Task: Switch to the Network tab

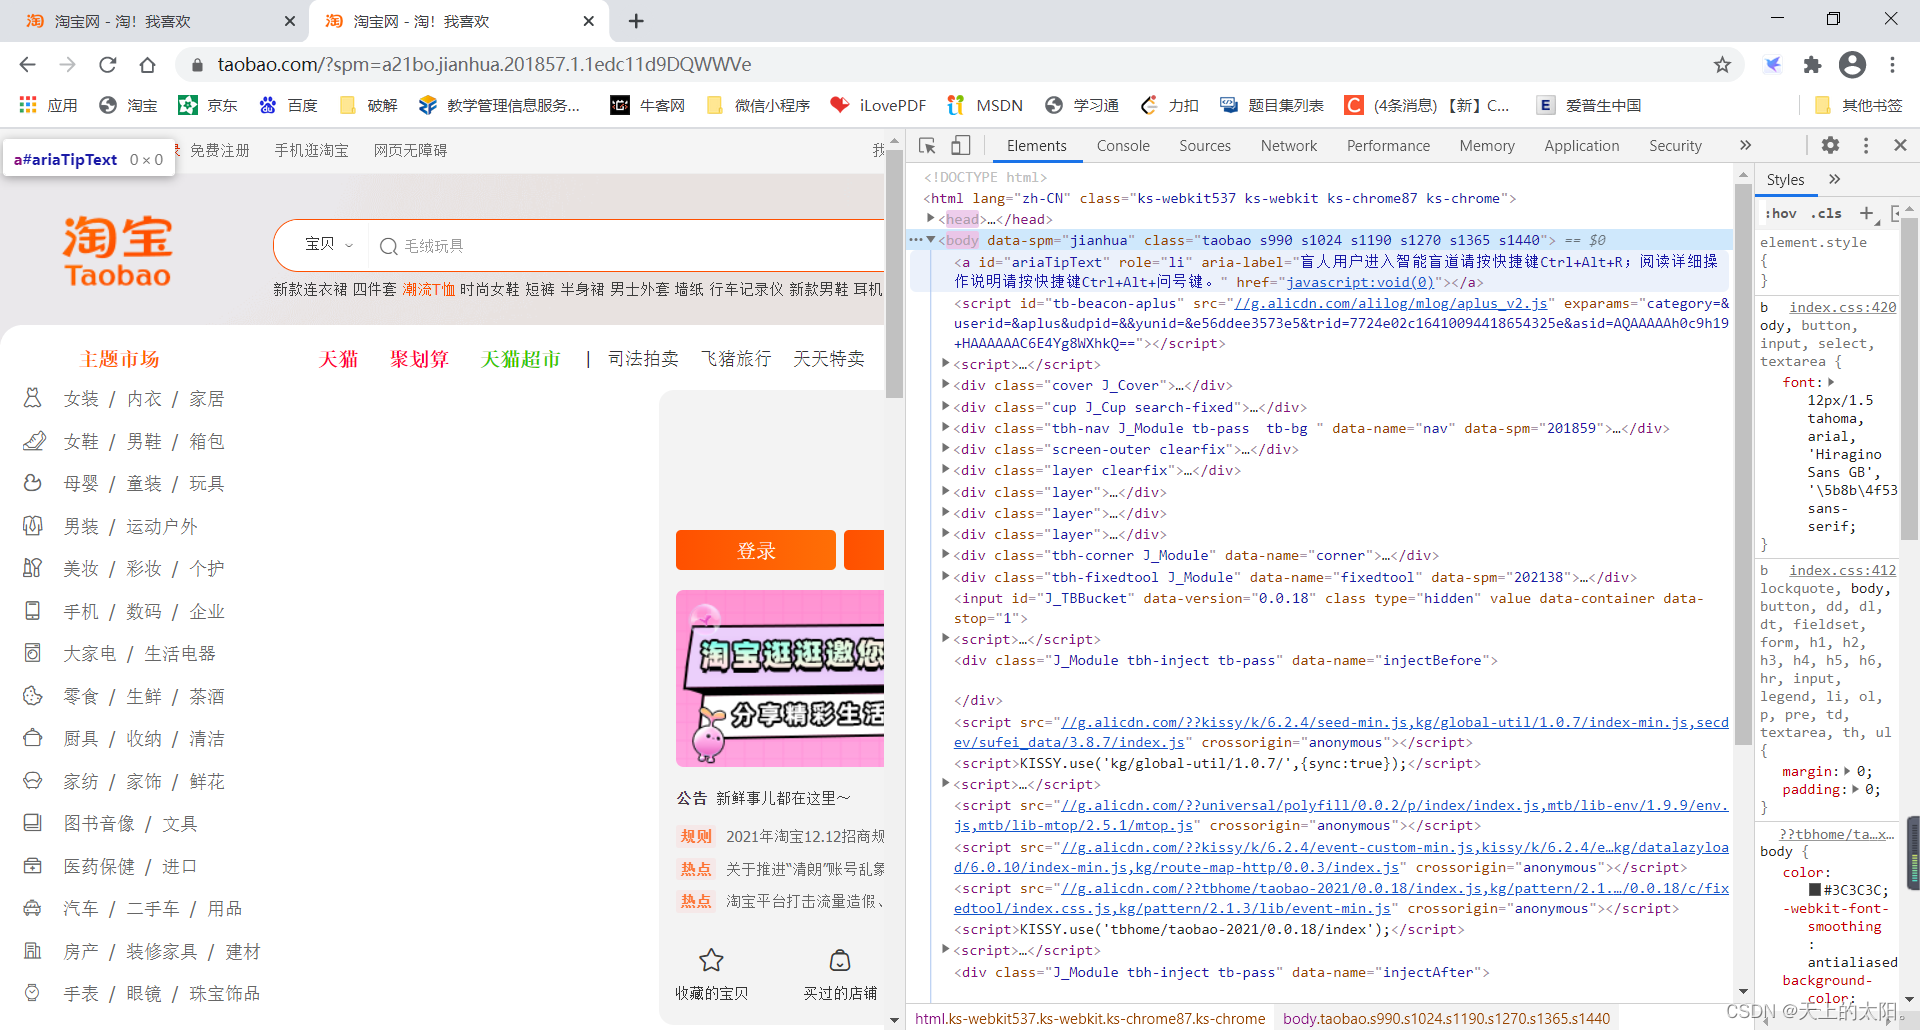Action: click(1288, 146)
